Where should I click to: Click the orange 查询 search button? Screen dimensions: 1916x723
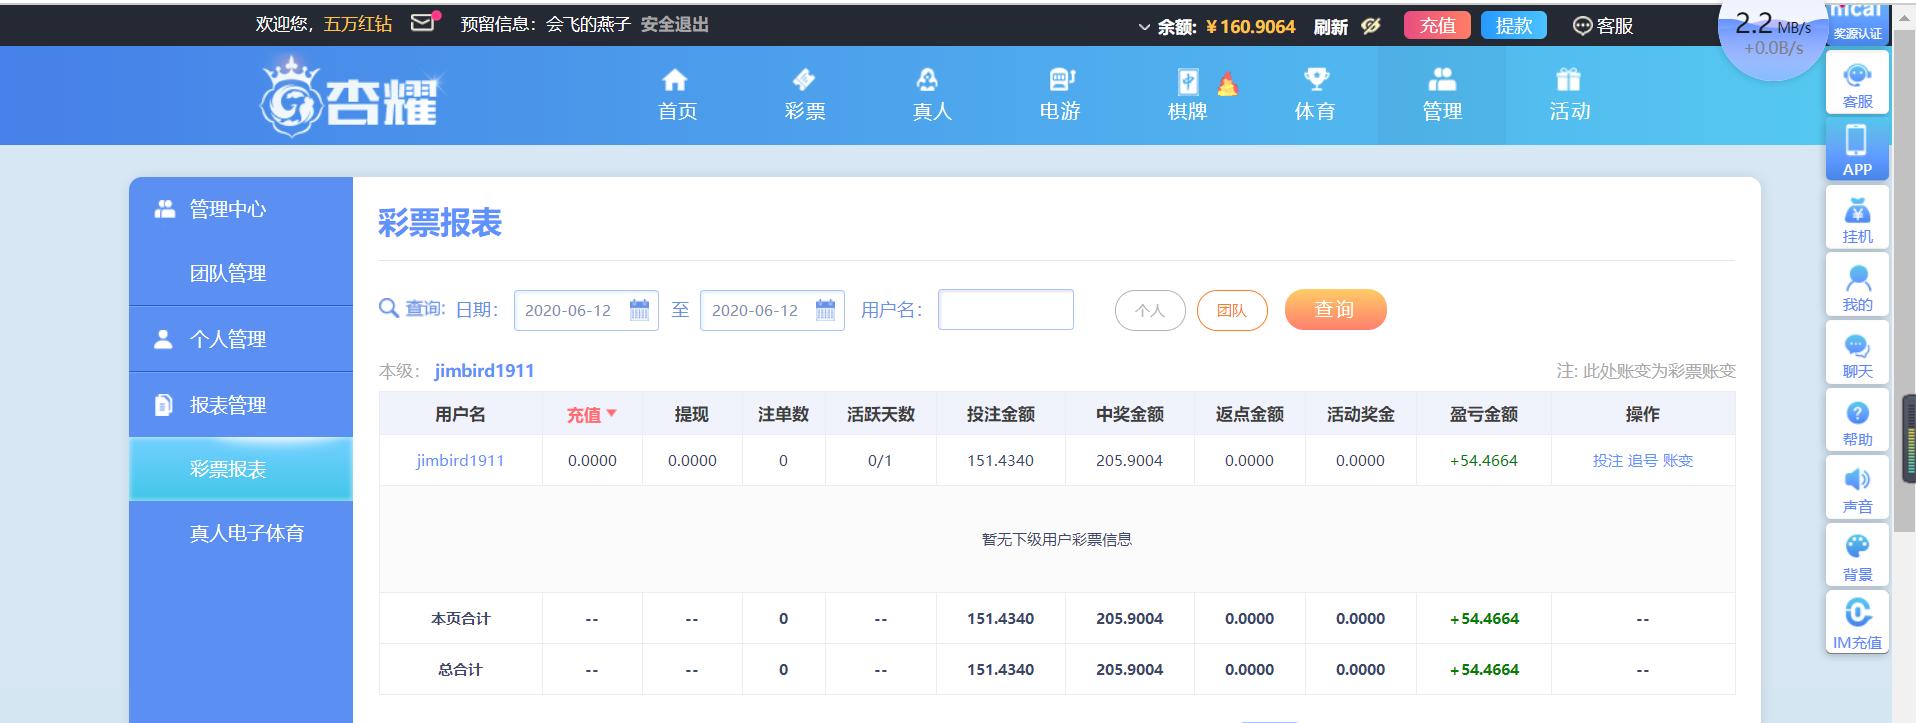point(1335,310)
